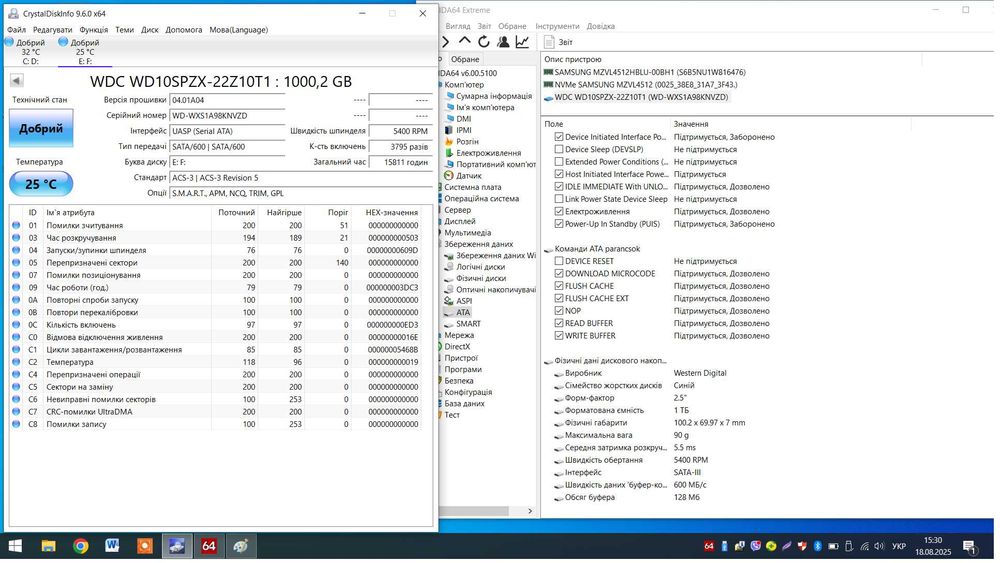The image size is (1000, 563).
Task: Open File Explorer from the taskbar
Action: click(48, 546)
